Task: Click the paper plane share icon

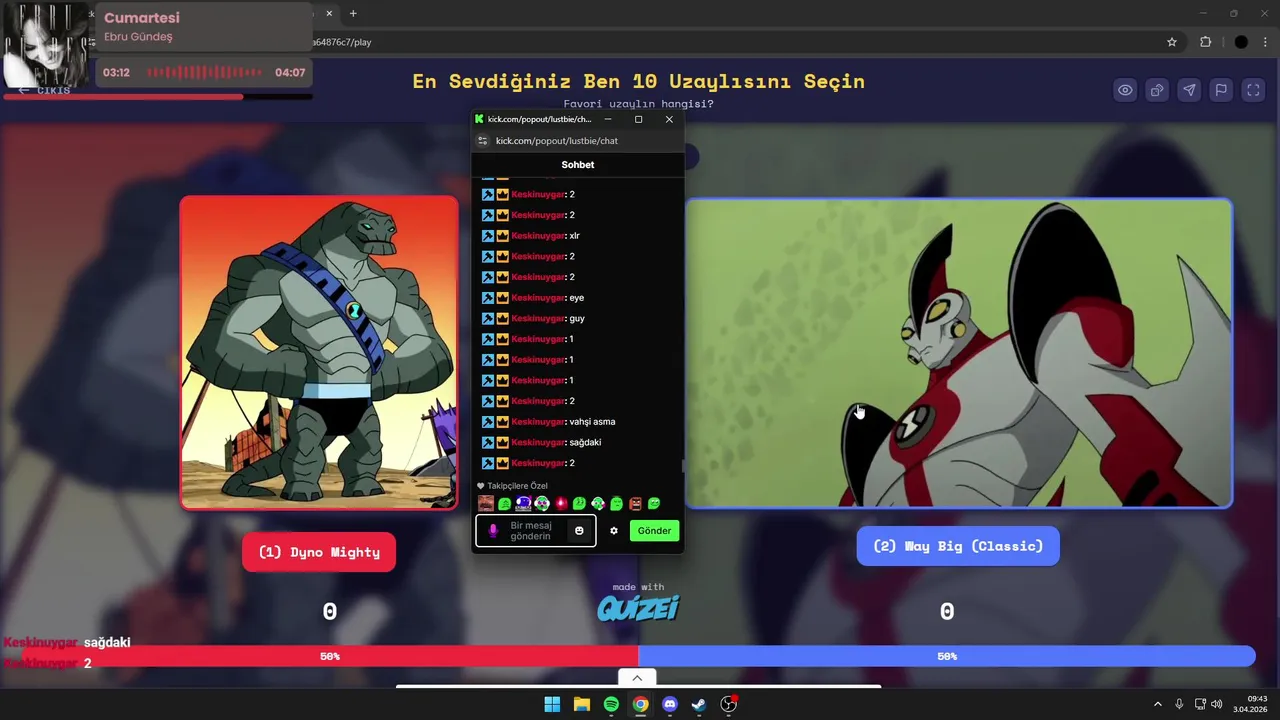Action: (1189, 90)
